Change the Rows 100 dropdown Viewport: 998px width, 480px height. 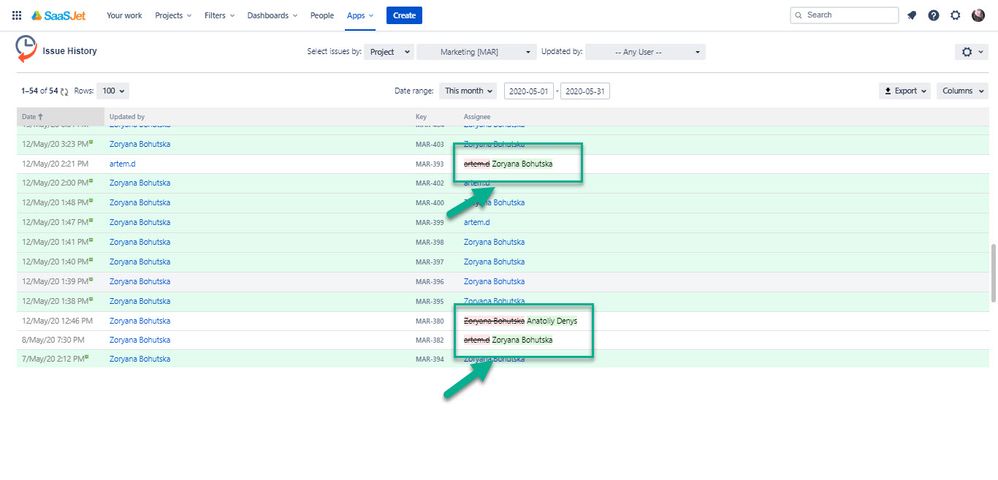coord(113,91)
